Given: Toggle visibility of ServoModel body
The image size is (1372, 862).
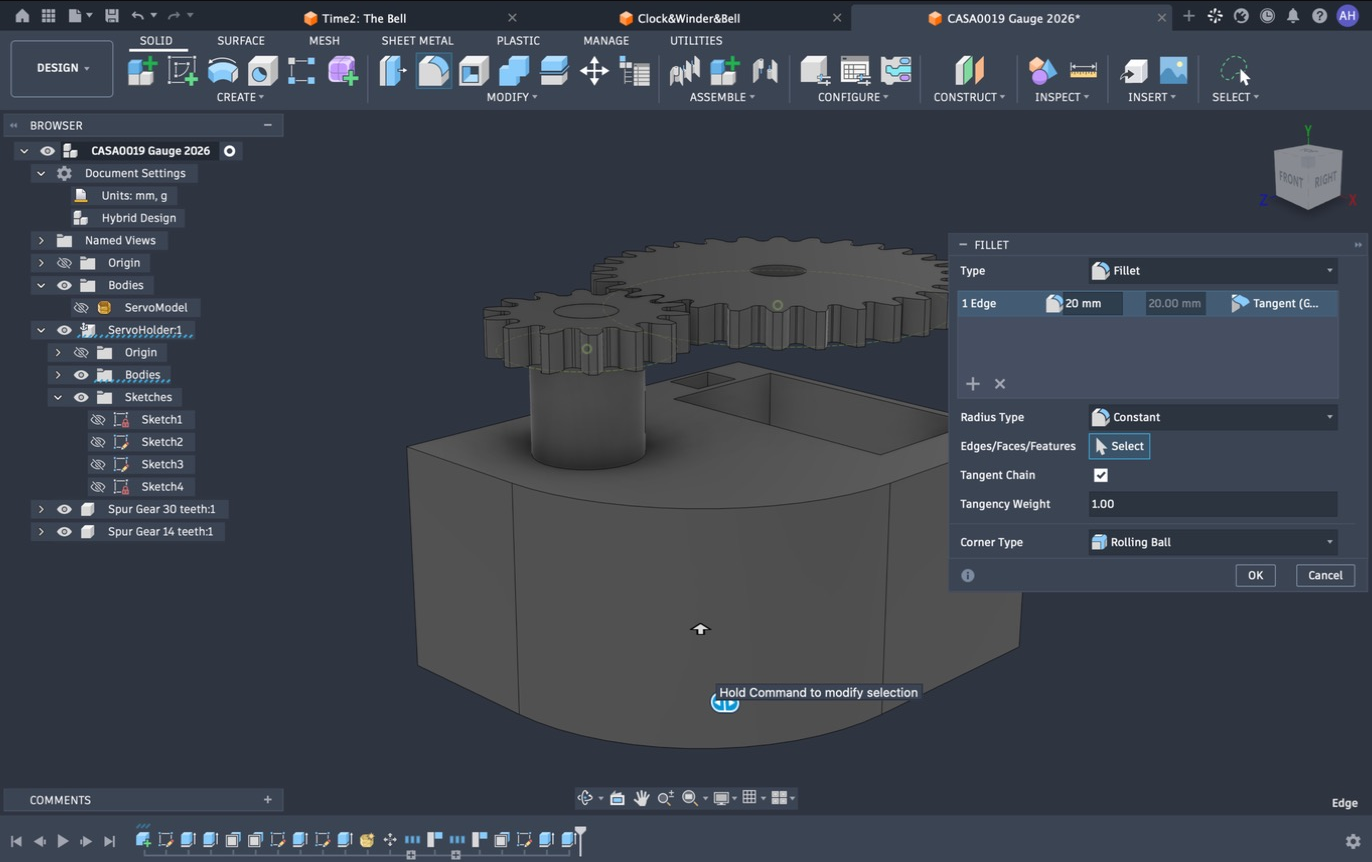Looking at the screenshot, I should coord(81,307).
